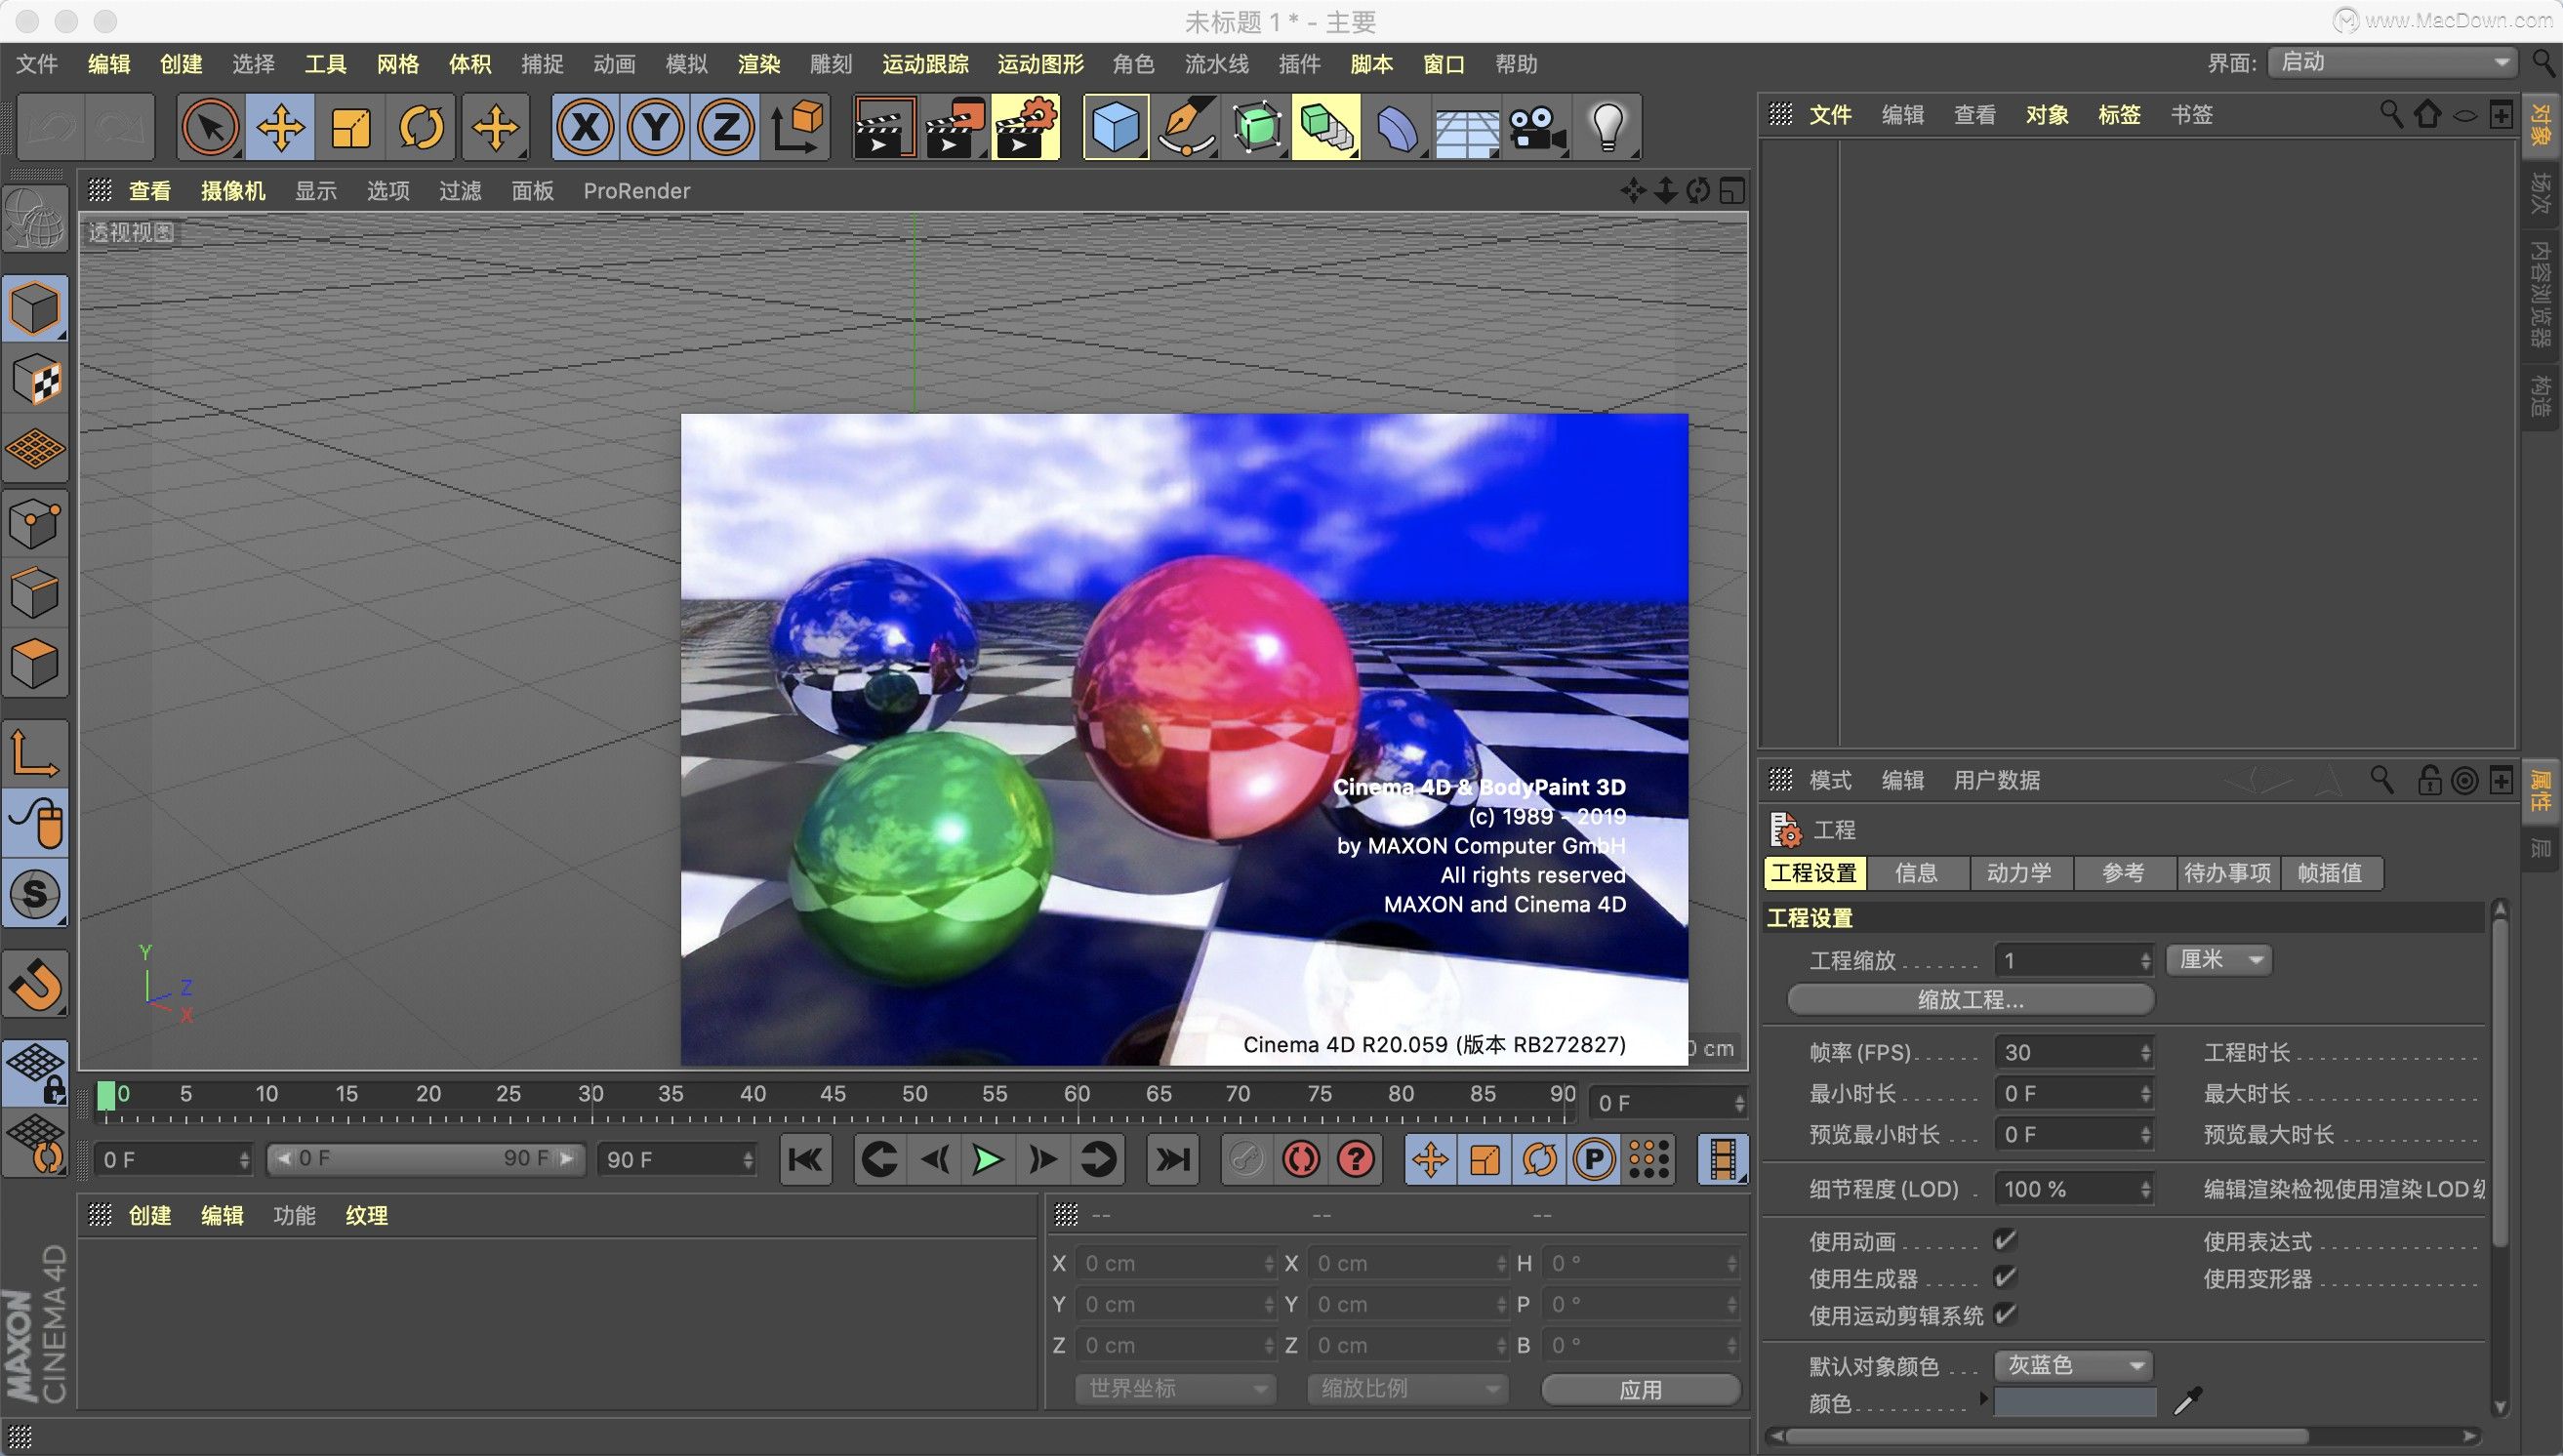The height and width of the screenshot is (1456, 2563).
Task: Enable axis mode L-shaped icon
Action: pyautogui.click(x=34, y=753)
